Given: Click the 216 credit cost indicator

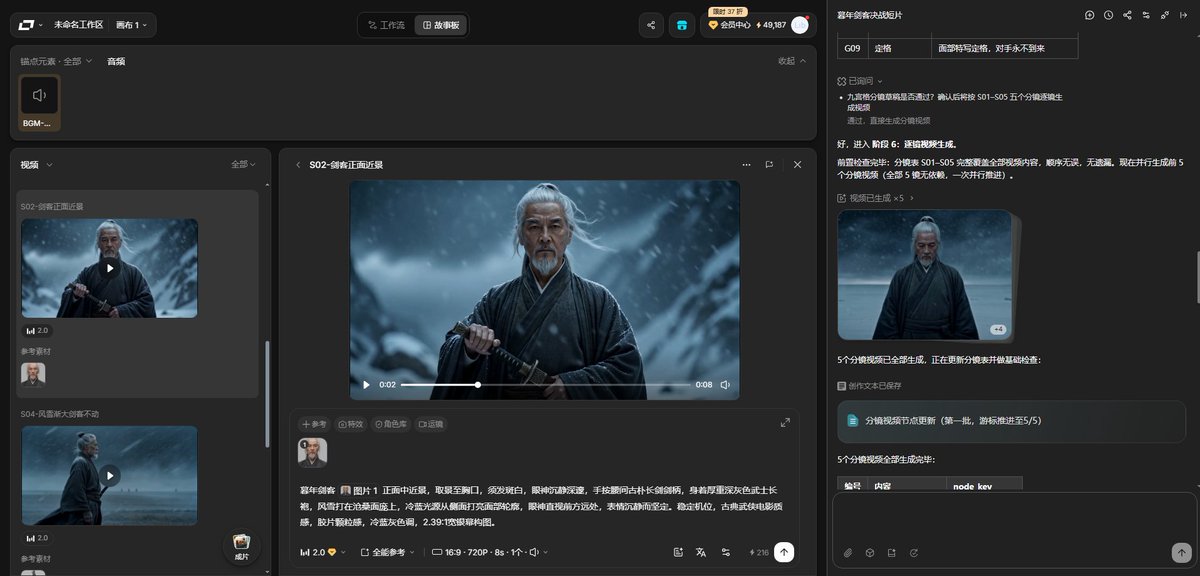Looking at the screenshot, I should 758,552.
